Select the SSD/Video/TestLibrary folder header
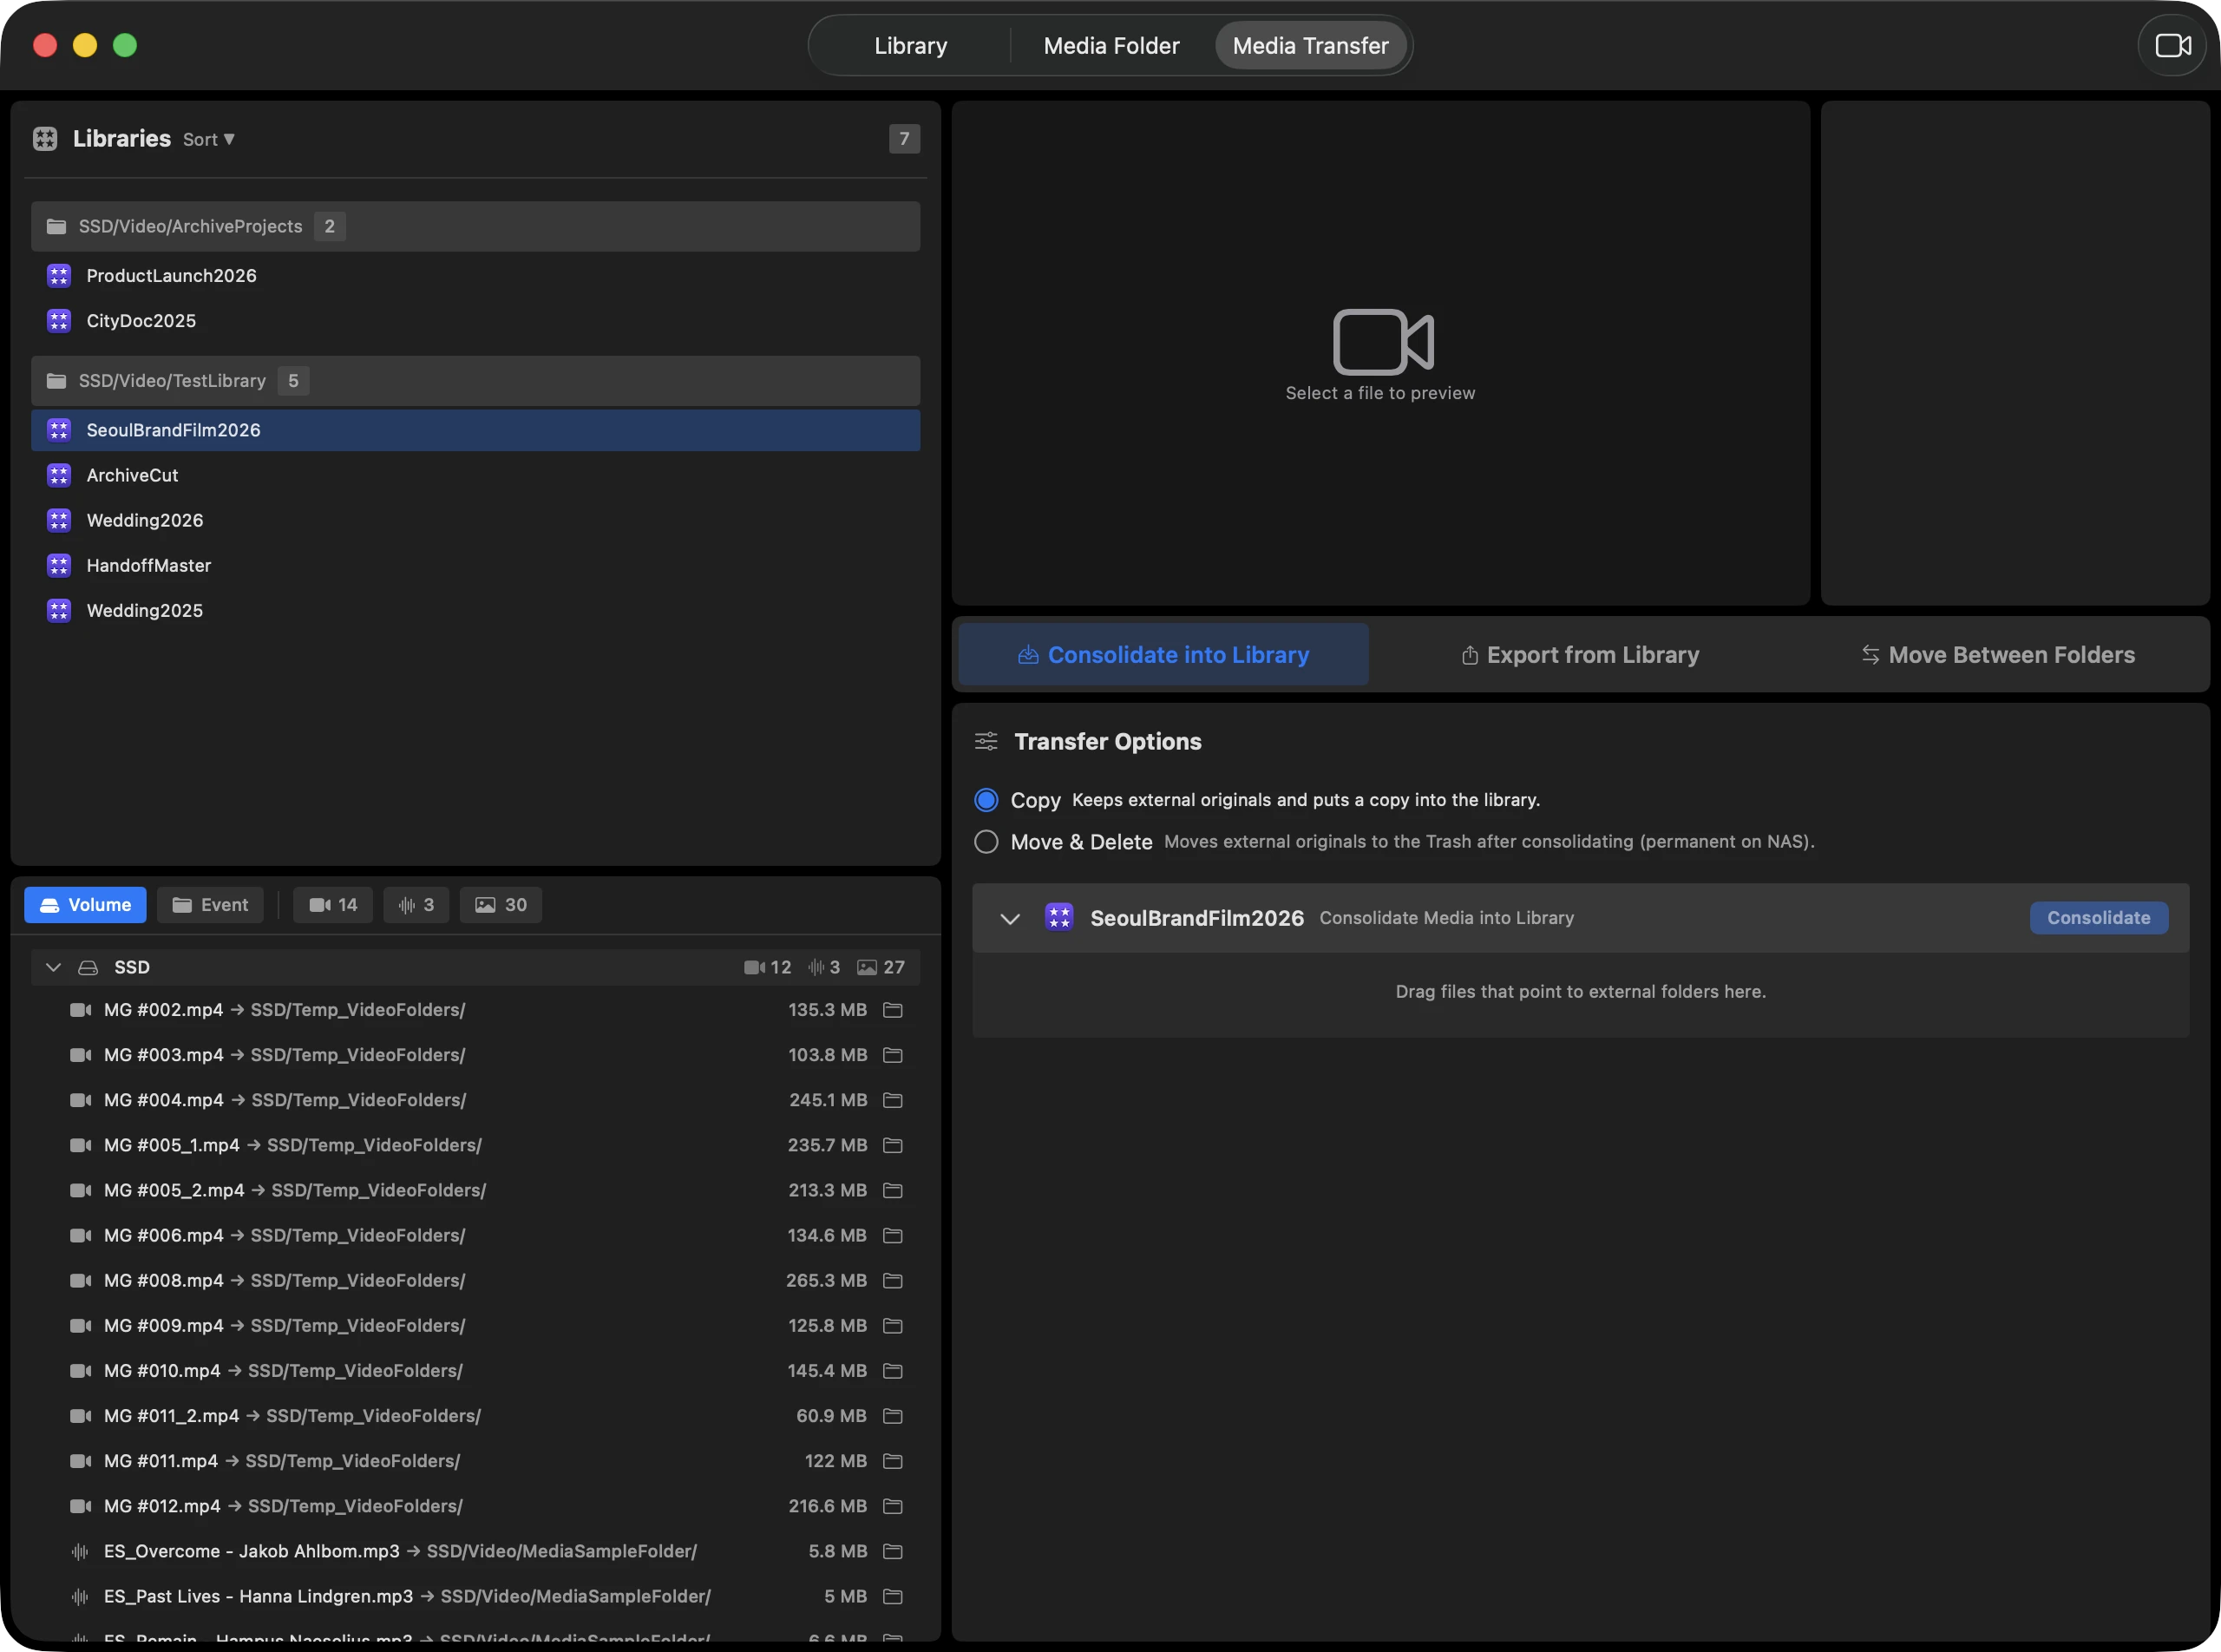The width and height of the screenshot is (2221, 1652). point(475,381)
